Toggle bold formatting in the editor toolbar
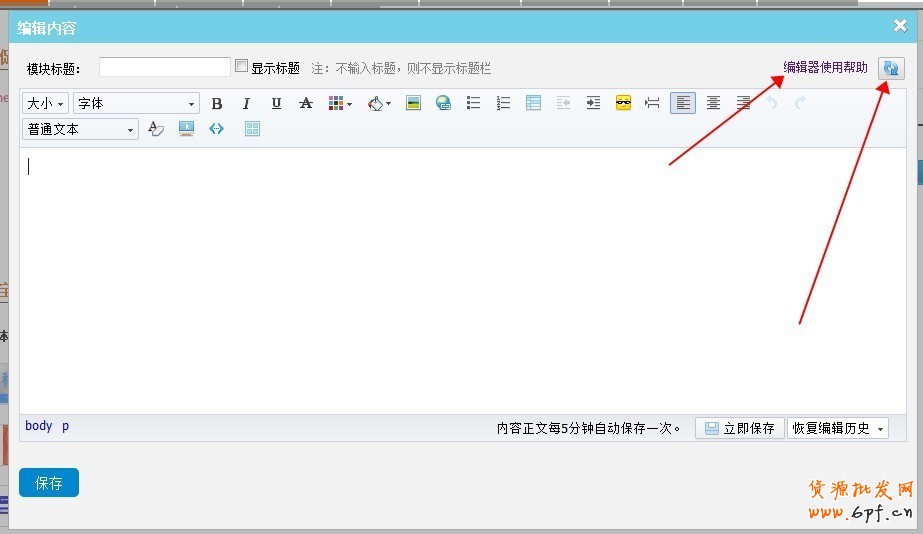 coord(217,103)
